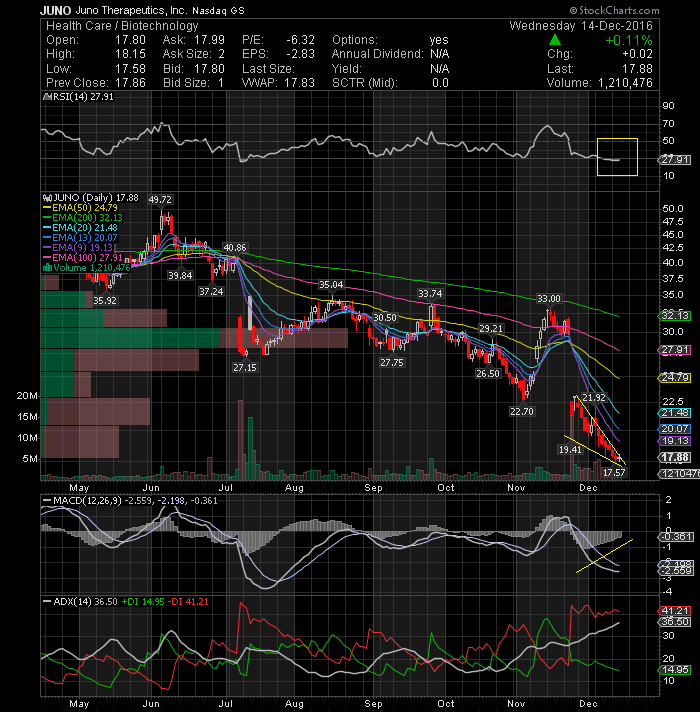This screenshot has height=712, width=700.
Task: Click the 19.41 price label
Action: click(570, 450)
